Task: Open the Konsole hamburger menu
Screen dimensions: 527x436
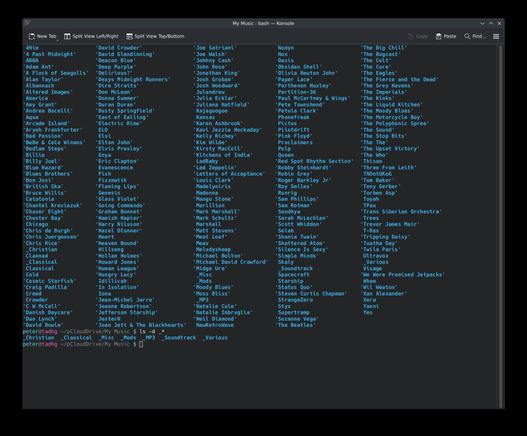Action: click(x=496, y=36)
